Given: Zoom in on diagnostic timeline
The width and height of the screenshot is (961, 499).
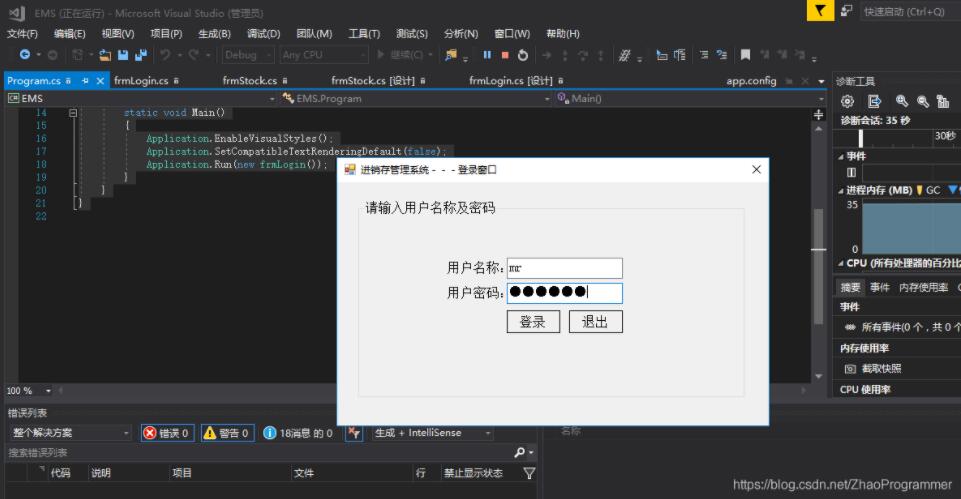Looking at the screenshot, I should 902,101.
